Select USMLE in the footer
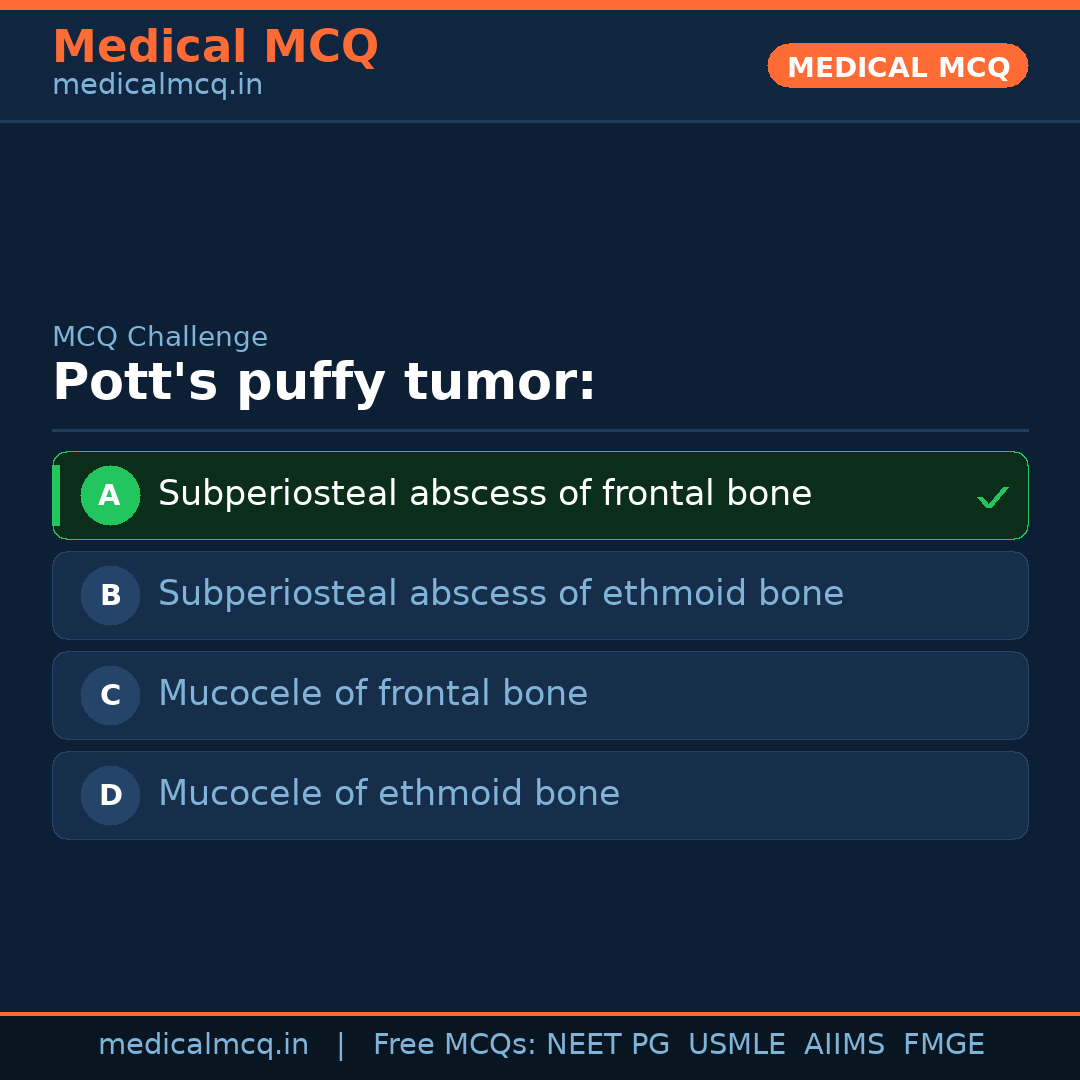Screen dimensions: 1080x1080 pos(736,1045)
